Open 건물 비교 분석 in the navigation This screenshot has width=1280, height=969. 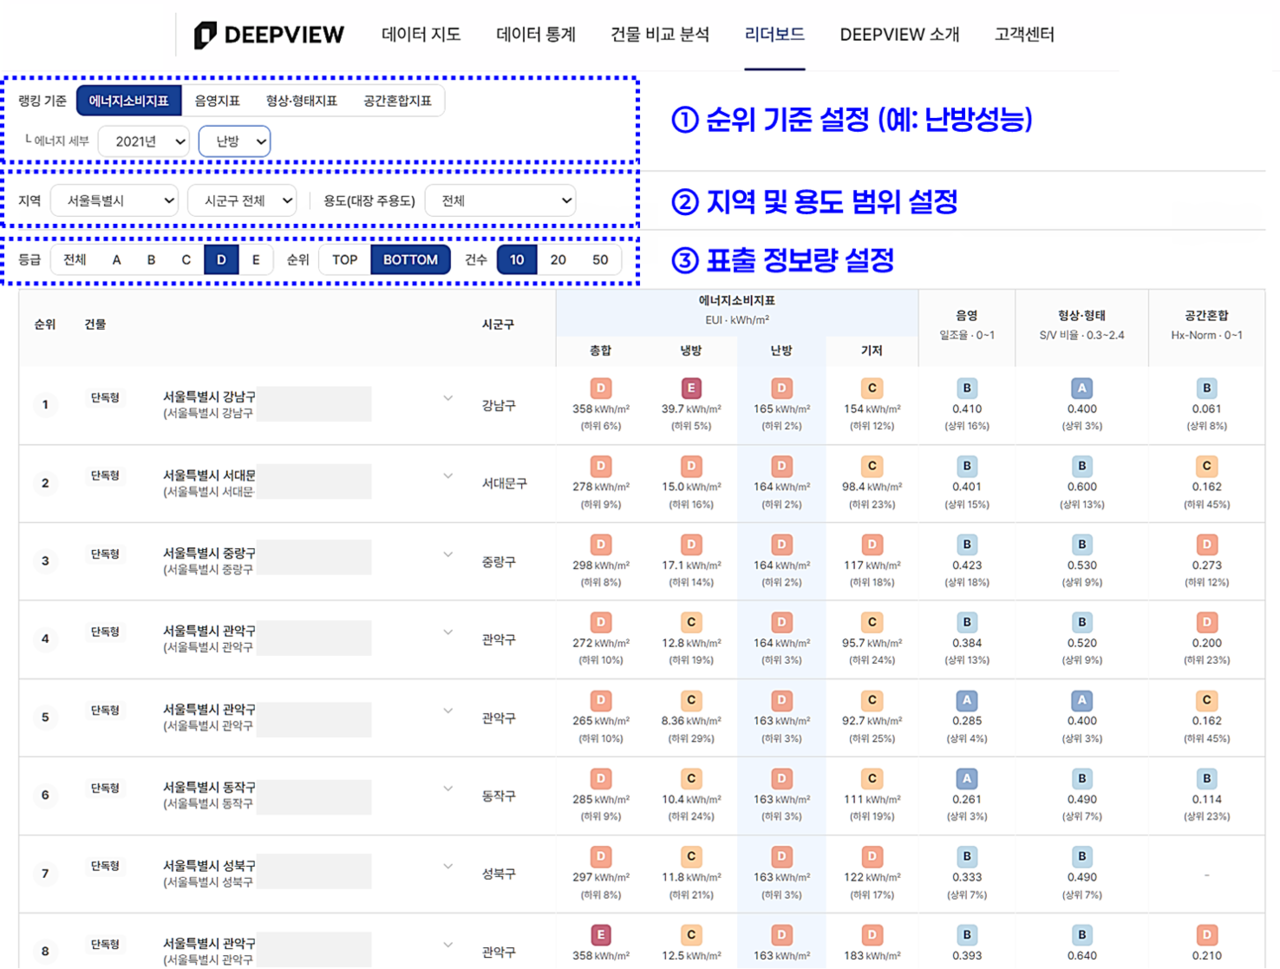pos(660,35)
